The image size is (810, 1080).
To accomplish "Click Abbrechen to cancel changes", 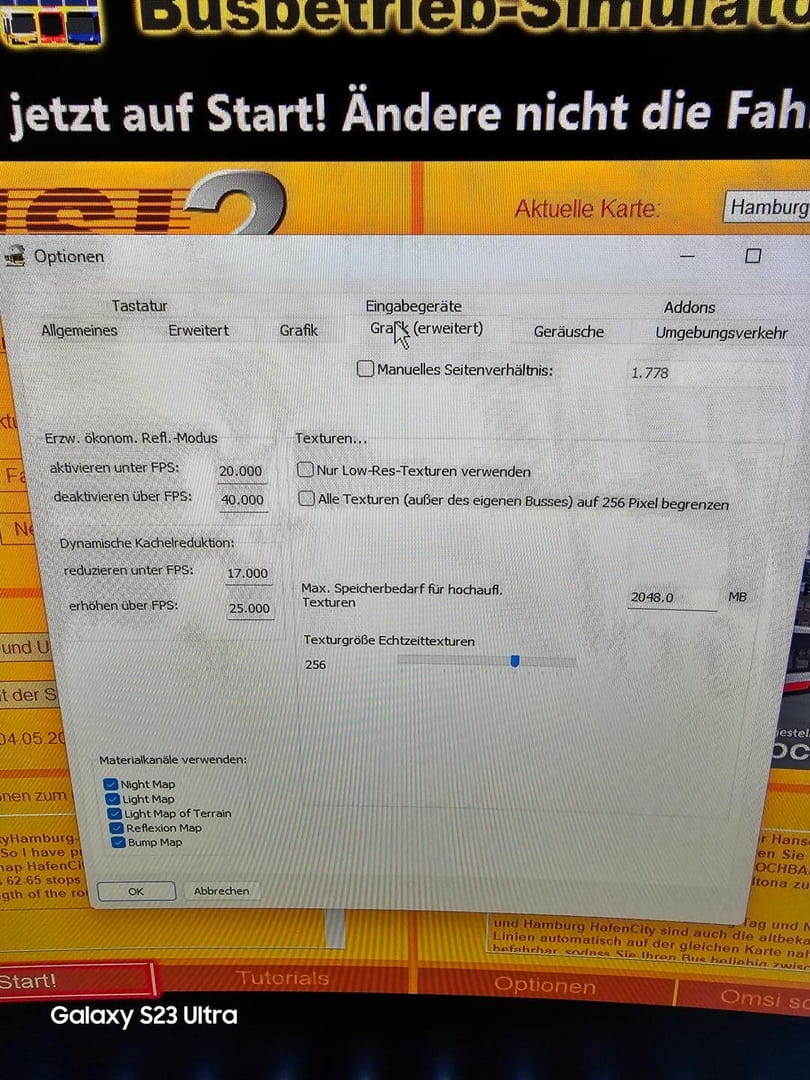I will 222,891.
